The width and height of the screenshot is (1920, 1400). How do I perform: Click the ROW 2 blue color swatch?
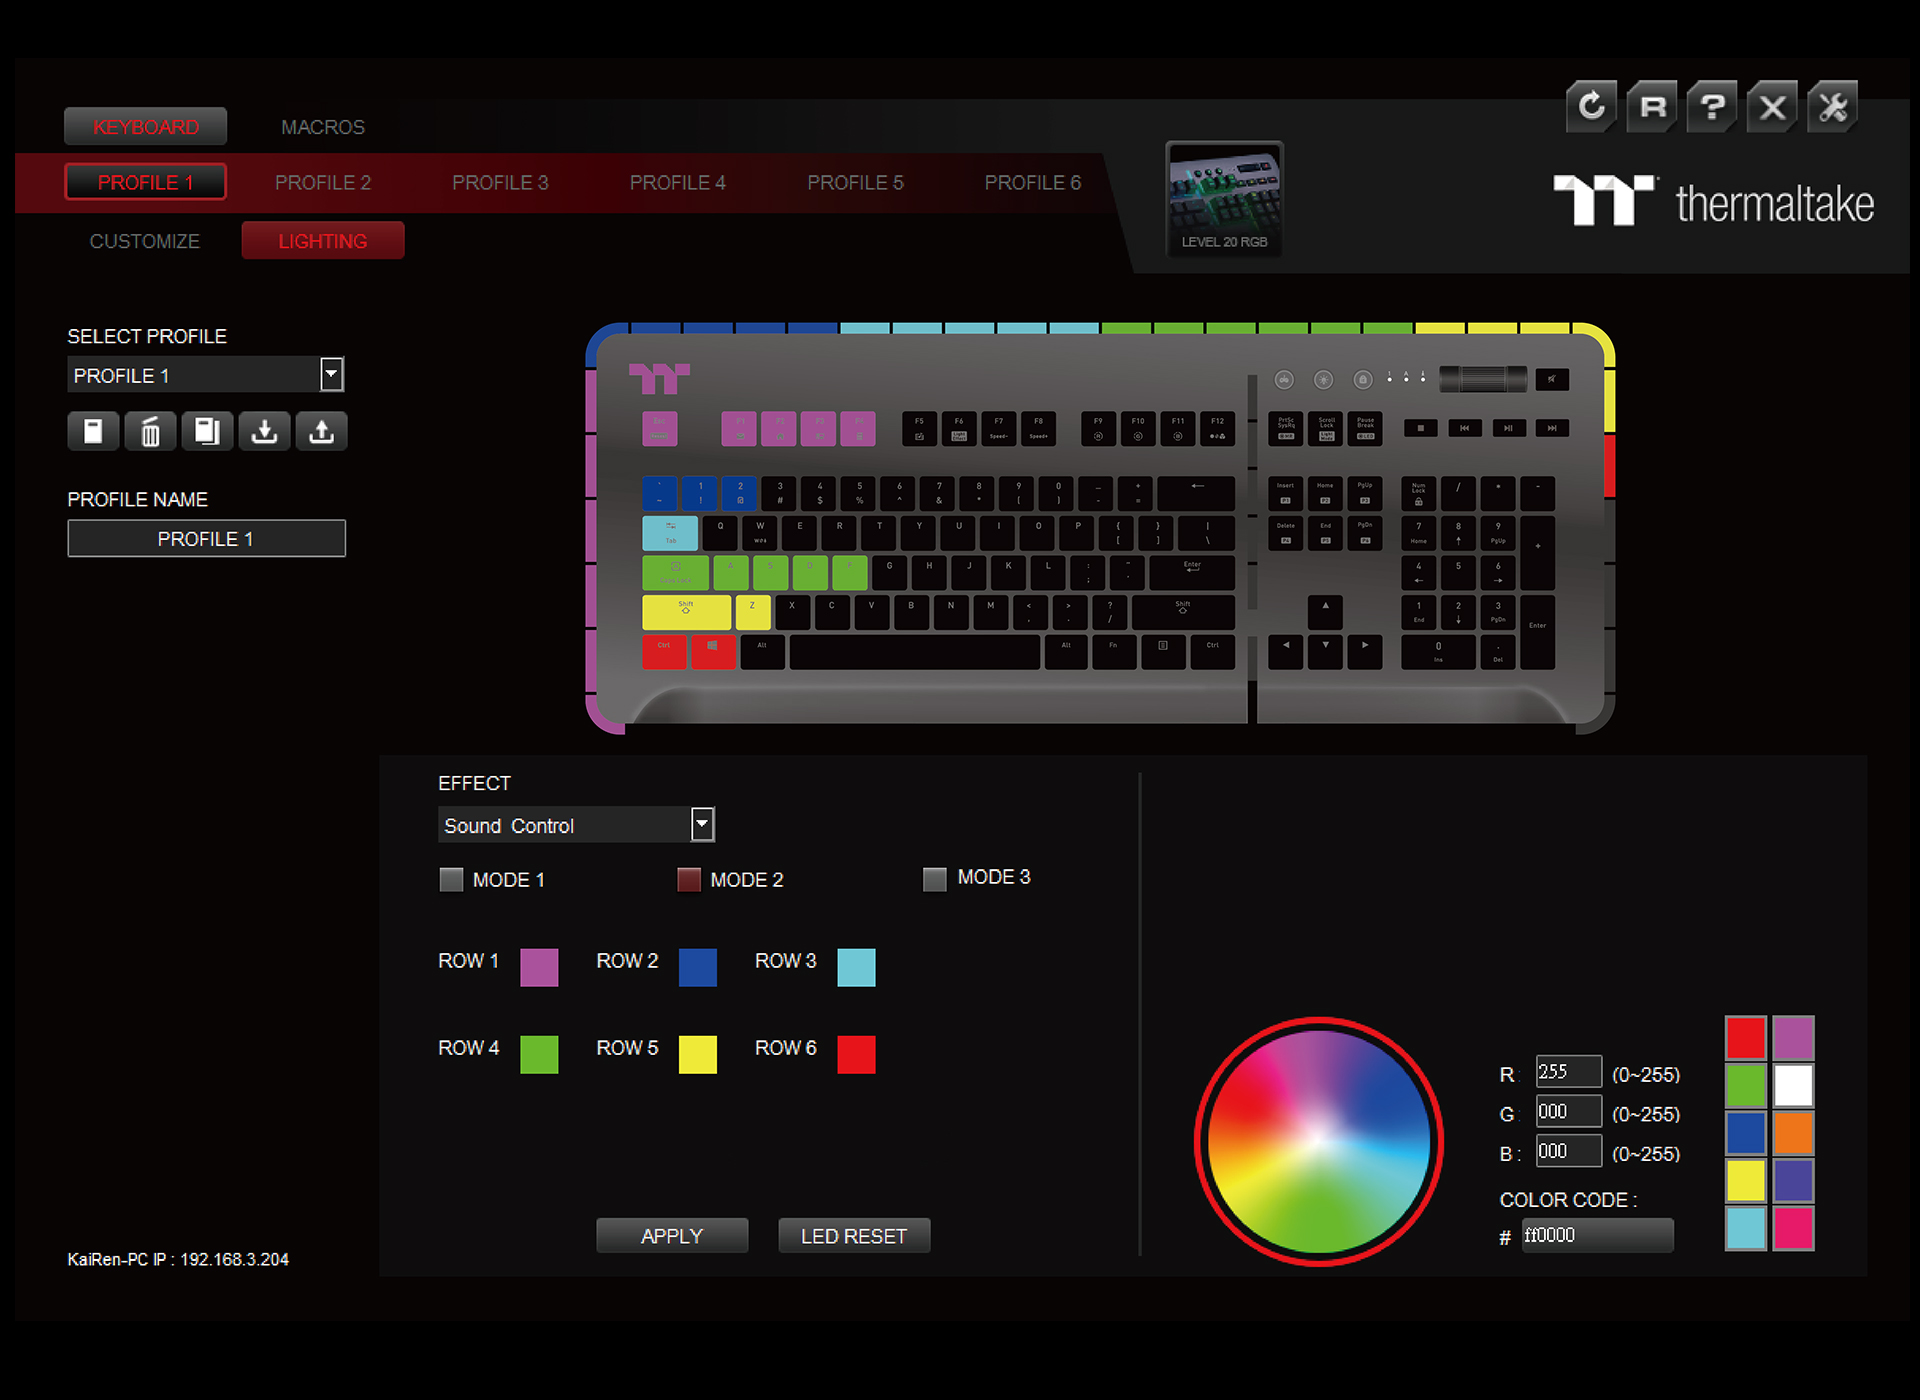[697, 967]
